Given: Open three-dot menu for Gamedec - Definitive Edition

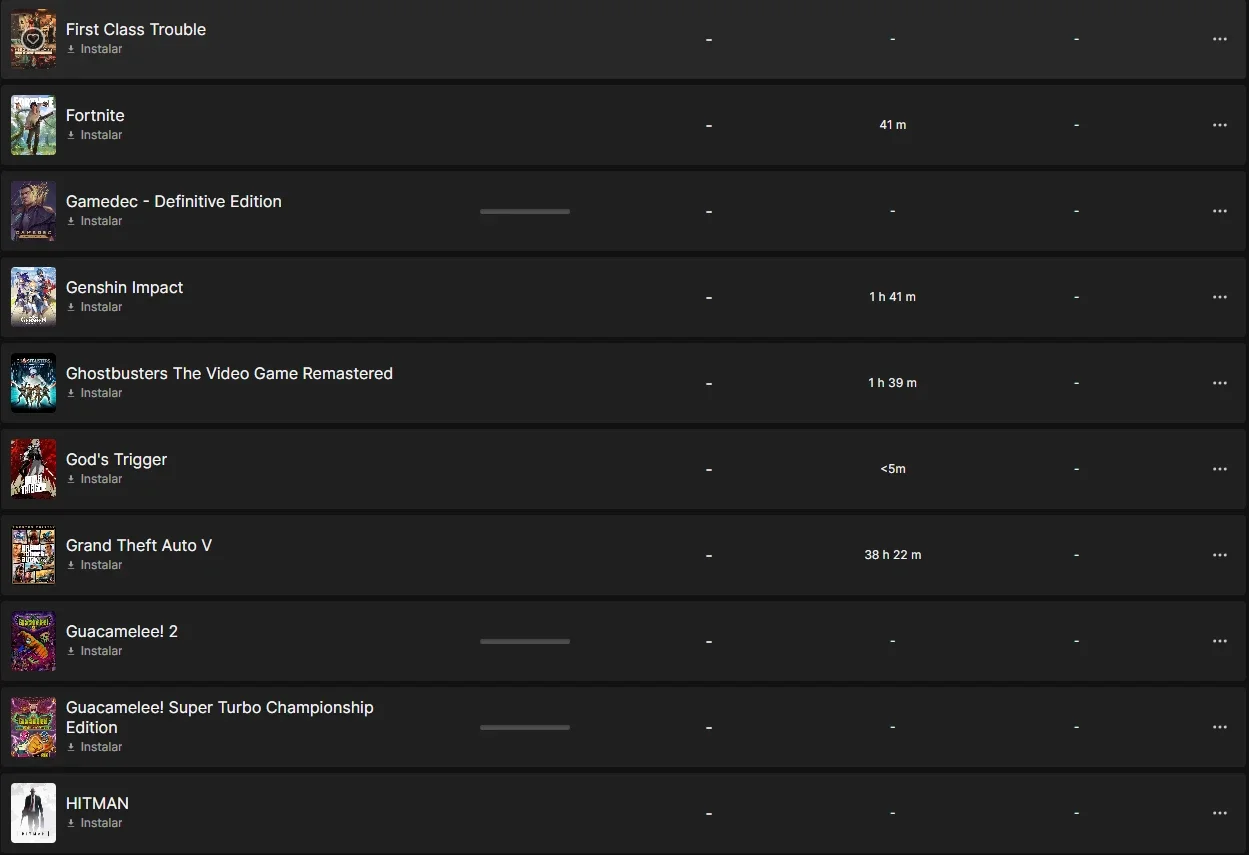Looking at the screenshot, I should tap(1219, 211).
